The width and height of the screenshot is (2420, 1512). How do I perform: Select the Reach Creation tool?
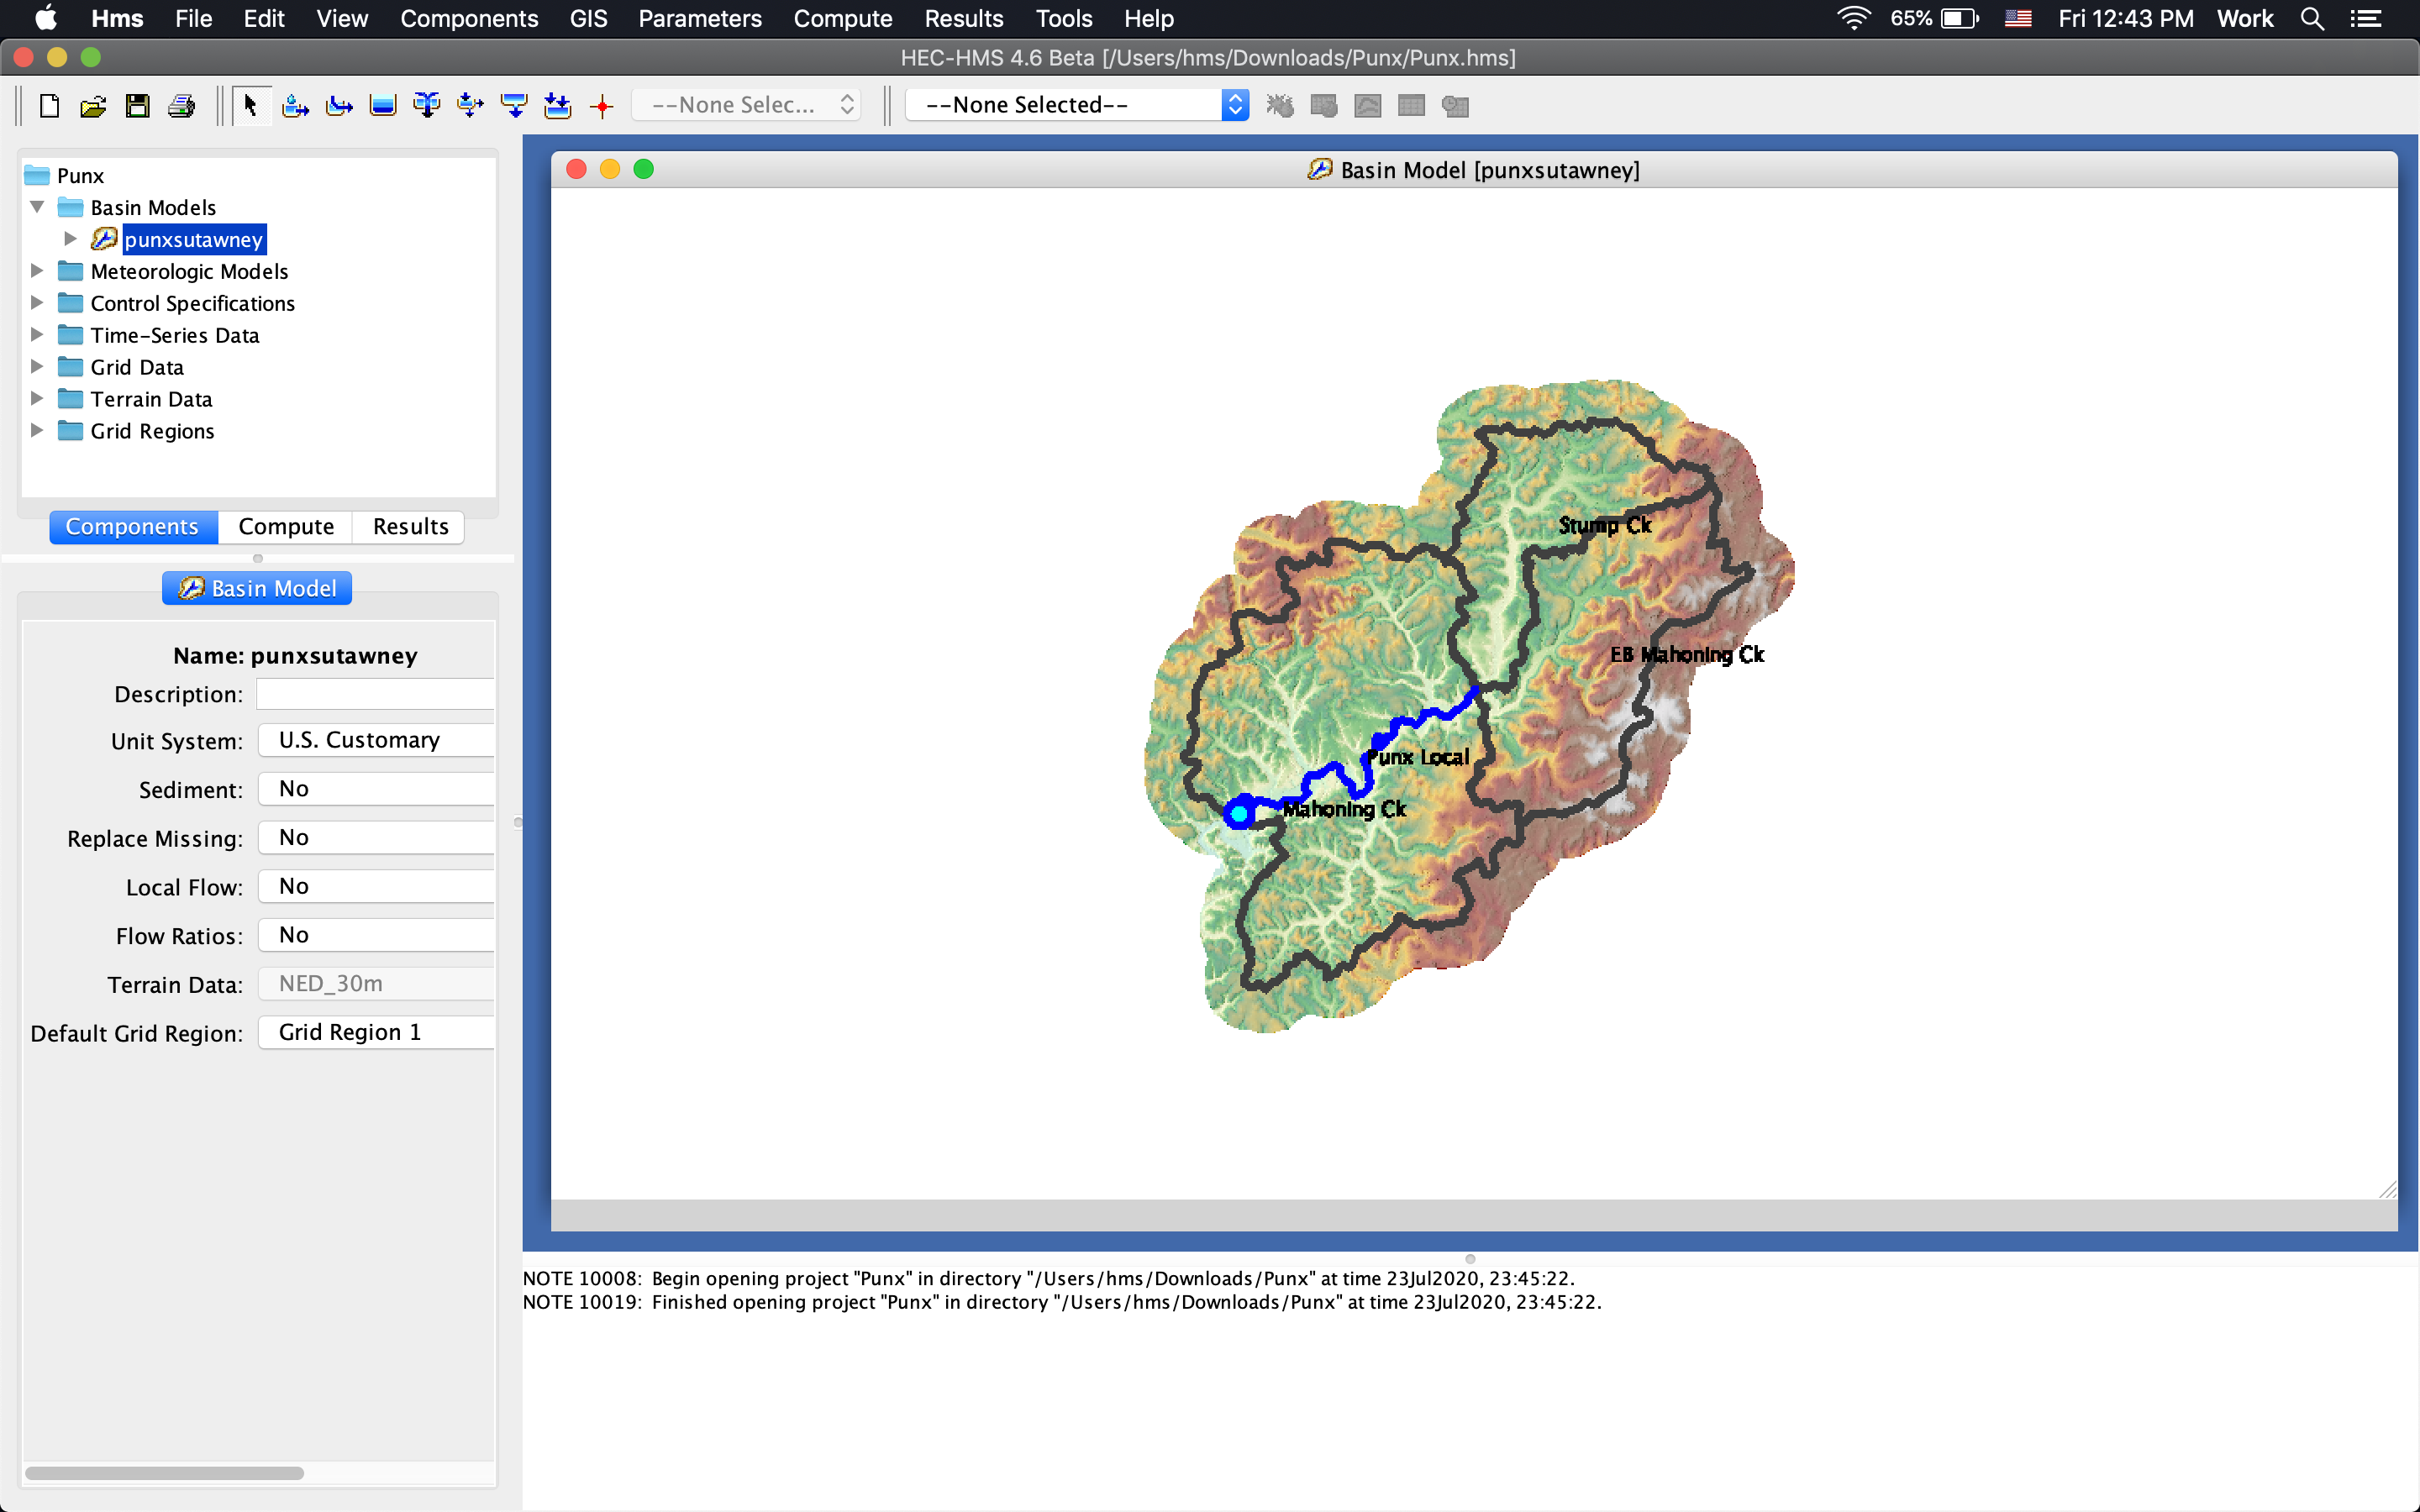click(x=339, y=106)
